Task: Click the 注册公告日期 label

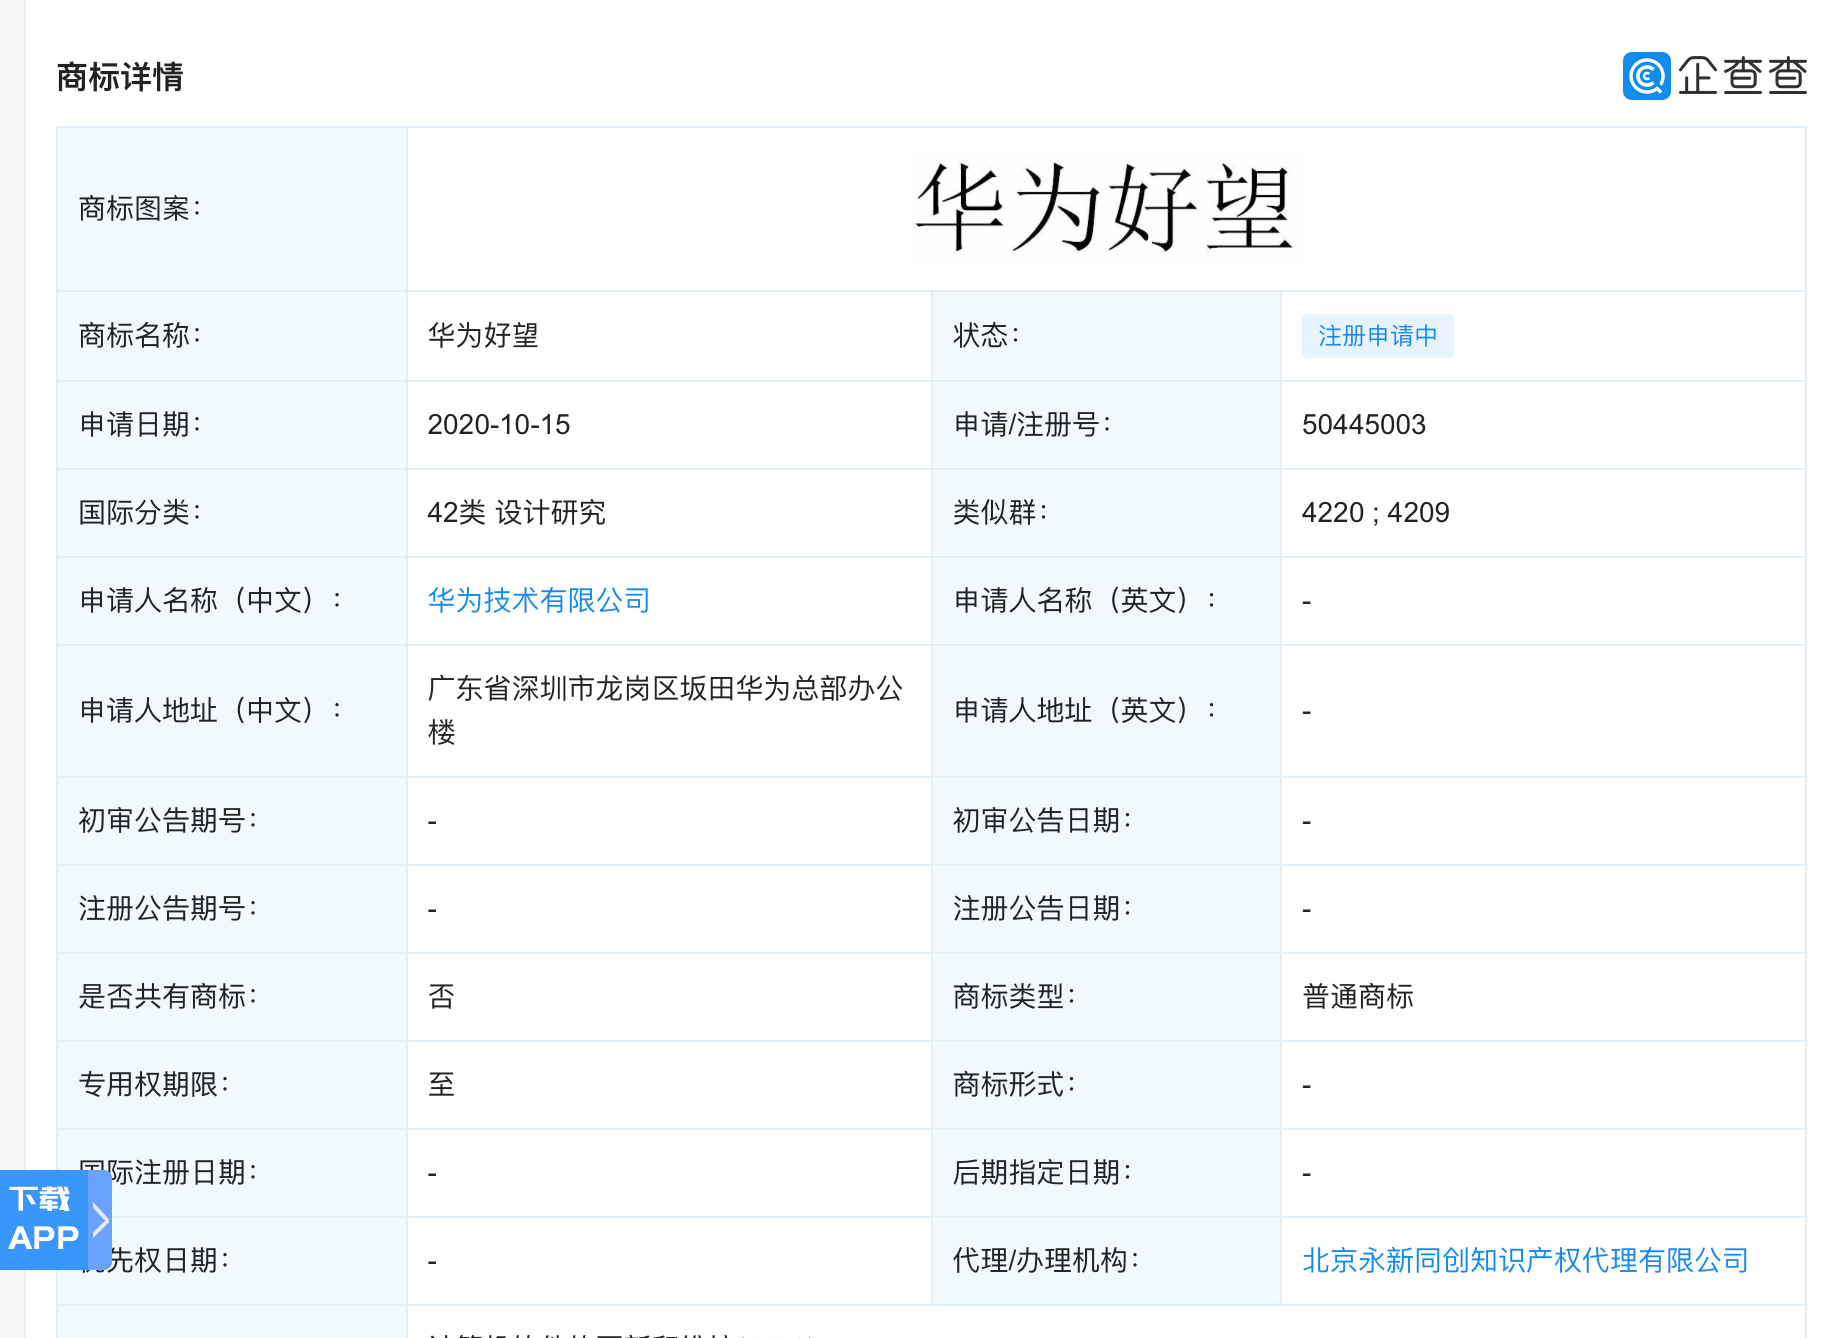Action: [x=1042, y=909]
